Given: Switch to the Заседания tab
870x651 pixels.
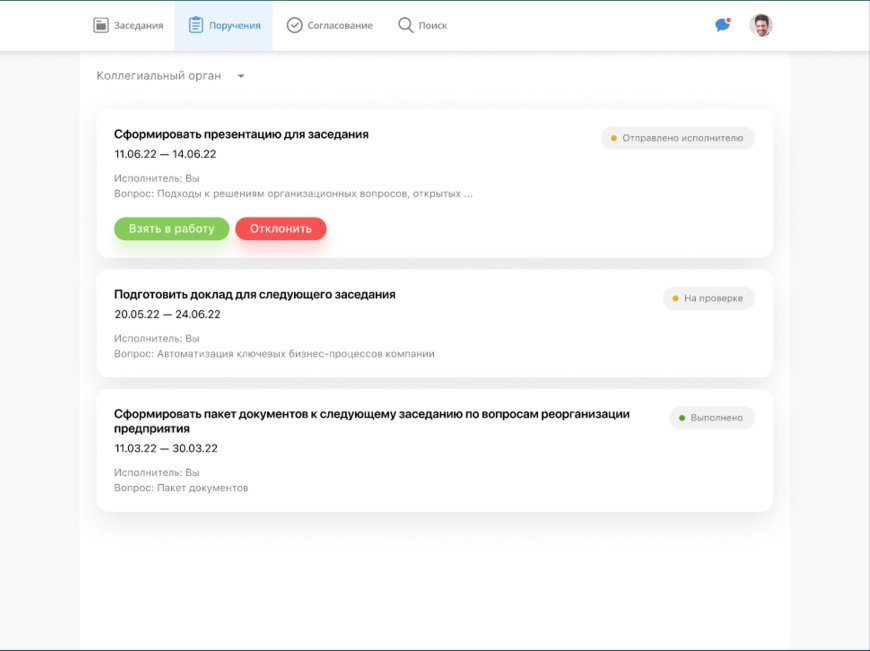Looking at the screenshot, I should pos(138,26).
